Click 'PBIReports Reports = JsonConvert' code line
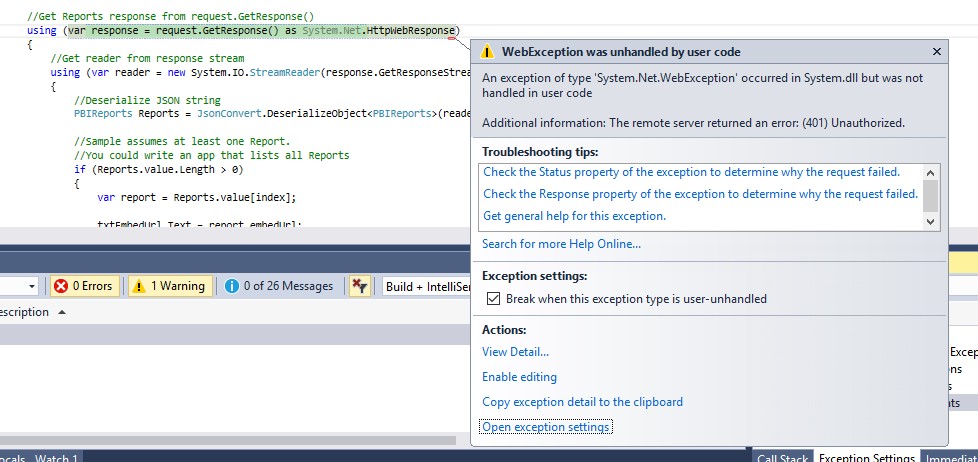This screenshot has width=978, height=462. [x=271, y=113]
